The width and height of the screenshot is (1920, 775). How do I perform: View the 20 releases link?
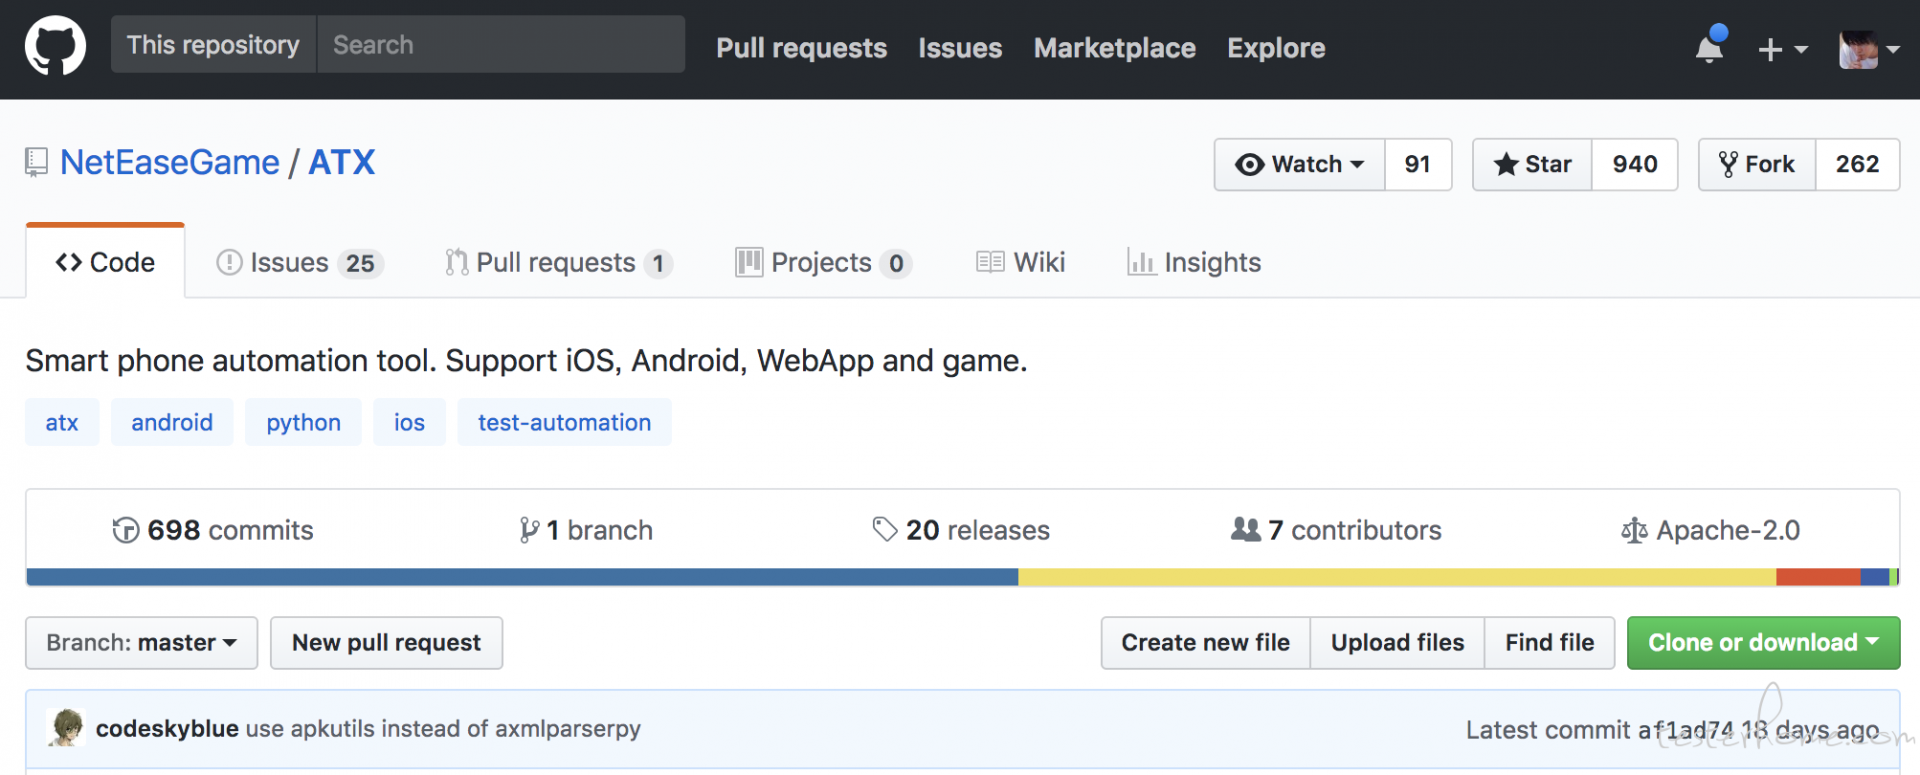point(961,530)
